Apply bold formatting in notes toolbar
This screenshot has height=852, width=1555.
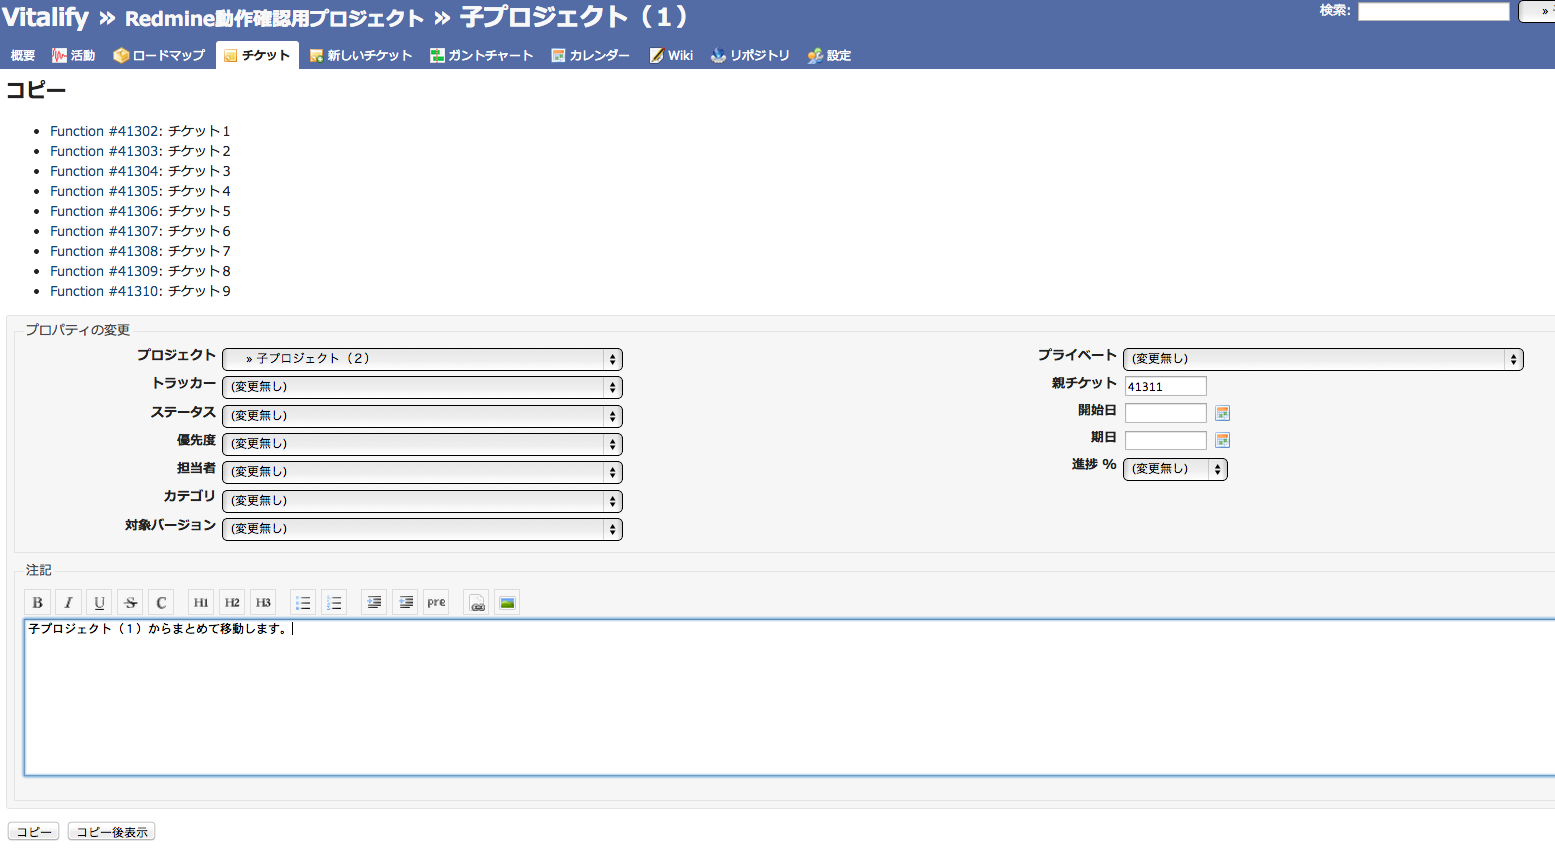[x=37, y=602]
